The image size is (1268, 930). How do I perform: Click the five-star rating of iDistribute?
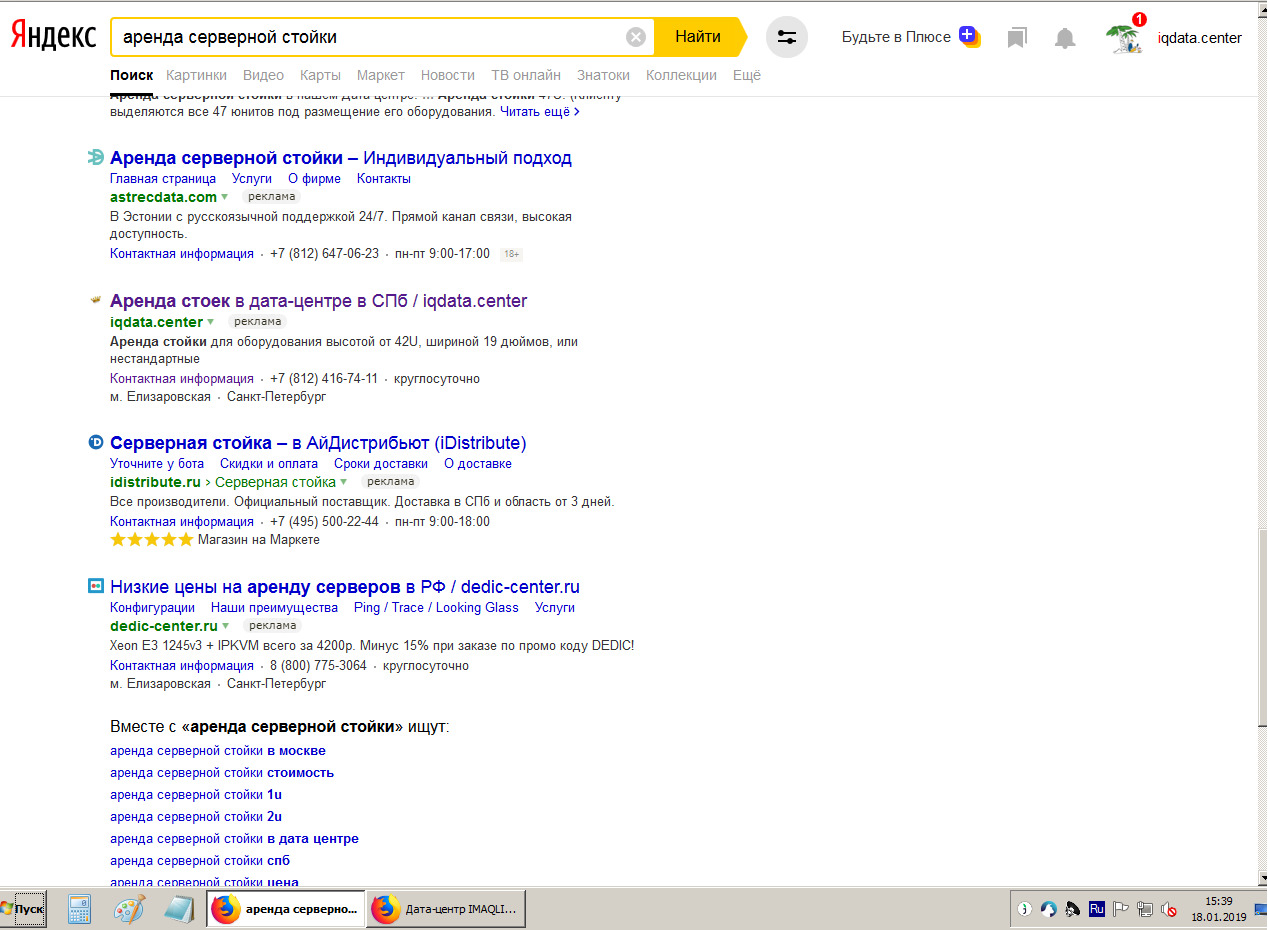tap(151, 540)
